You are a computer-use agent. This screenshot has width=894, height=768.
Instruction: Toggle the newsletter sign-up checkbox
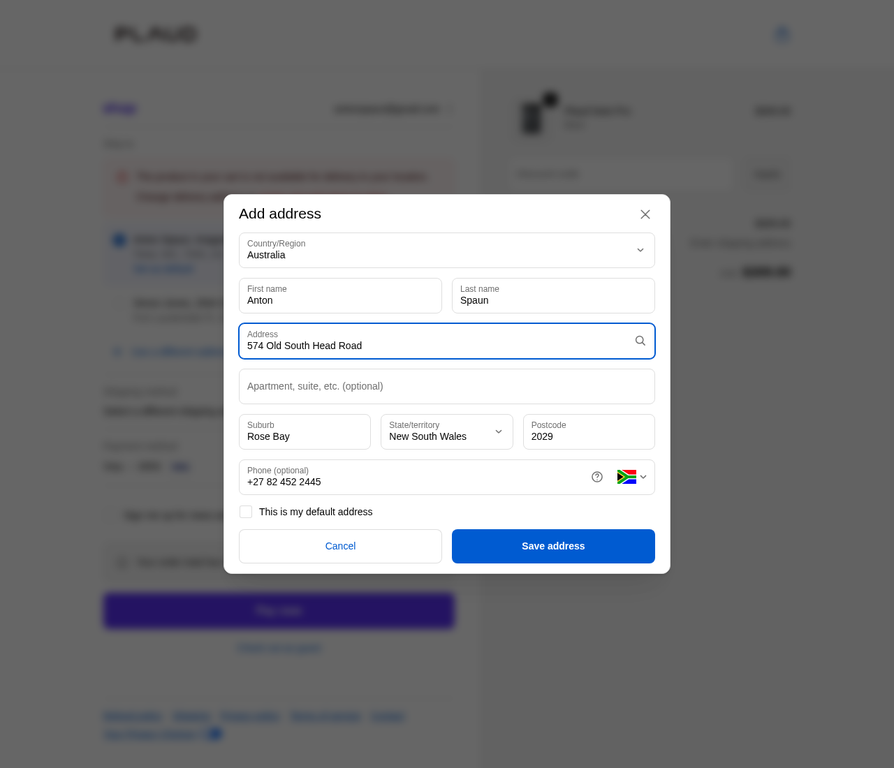(110, 514)
